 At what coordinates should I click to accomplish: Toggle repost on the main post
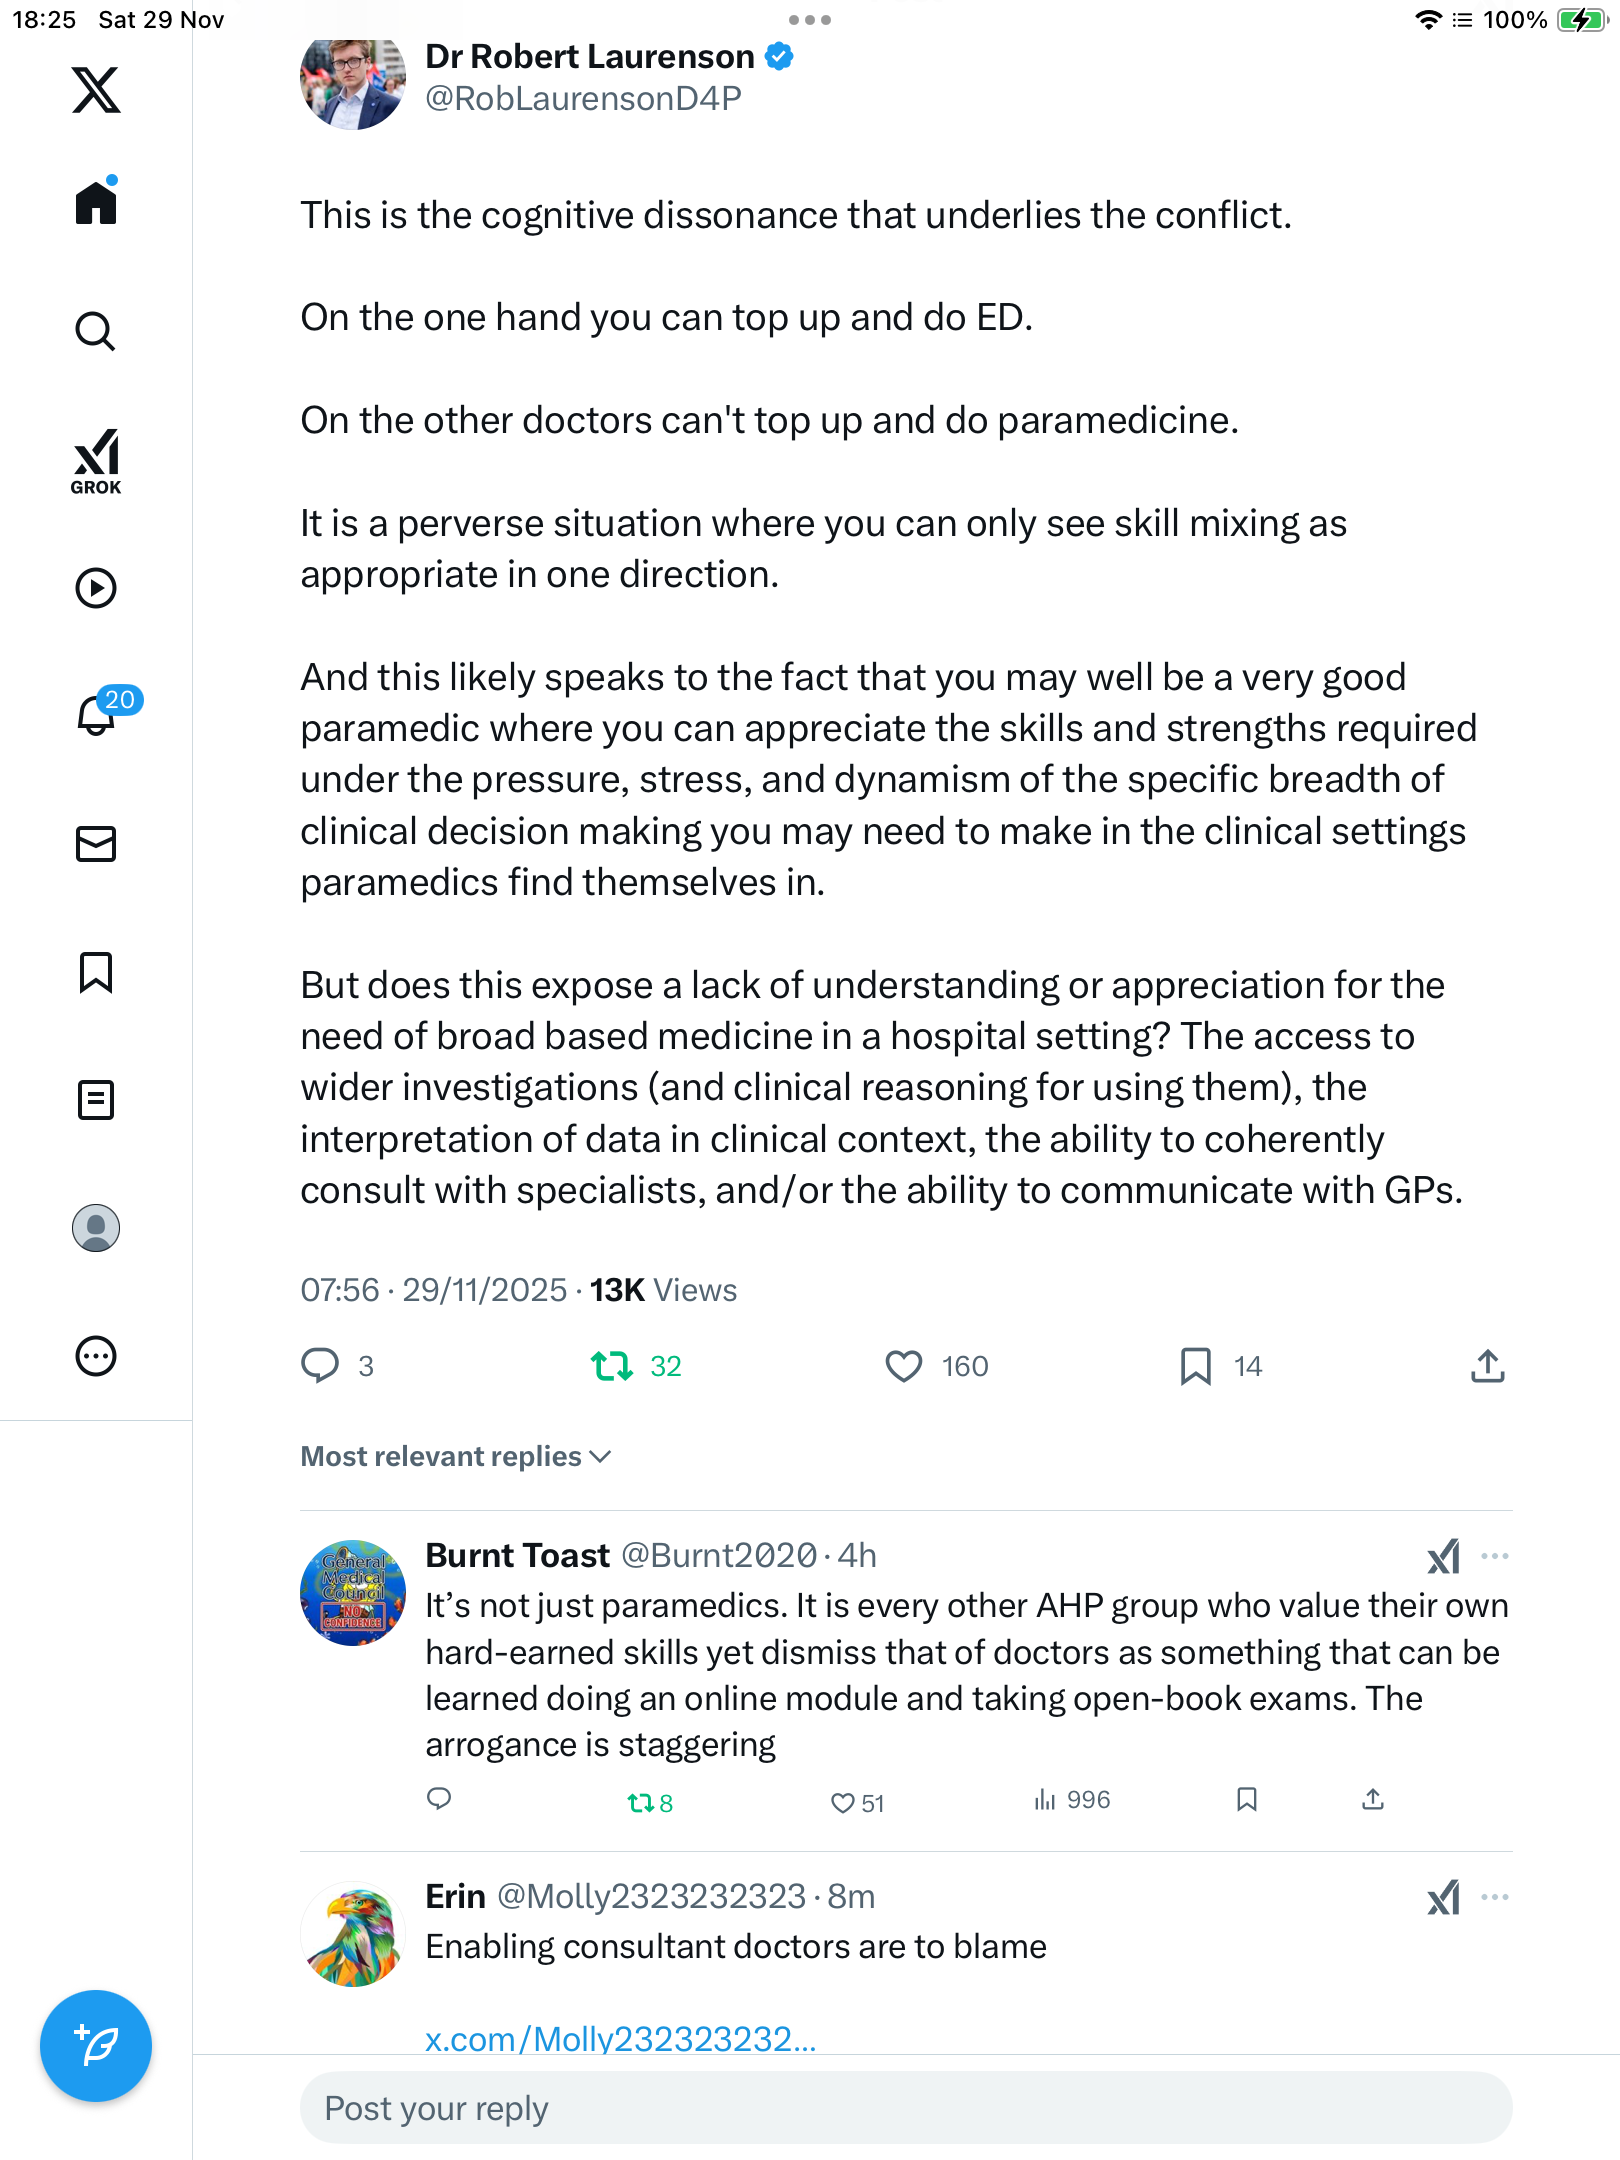pos(611,1366)
